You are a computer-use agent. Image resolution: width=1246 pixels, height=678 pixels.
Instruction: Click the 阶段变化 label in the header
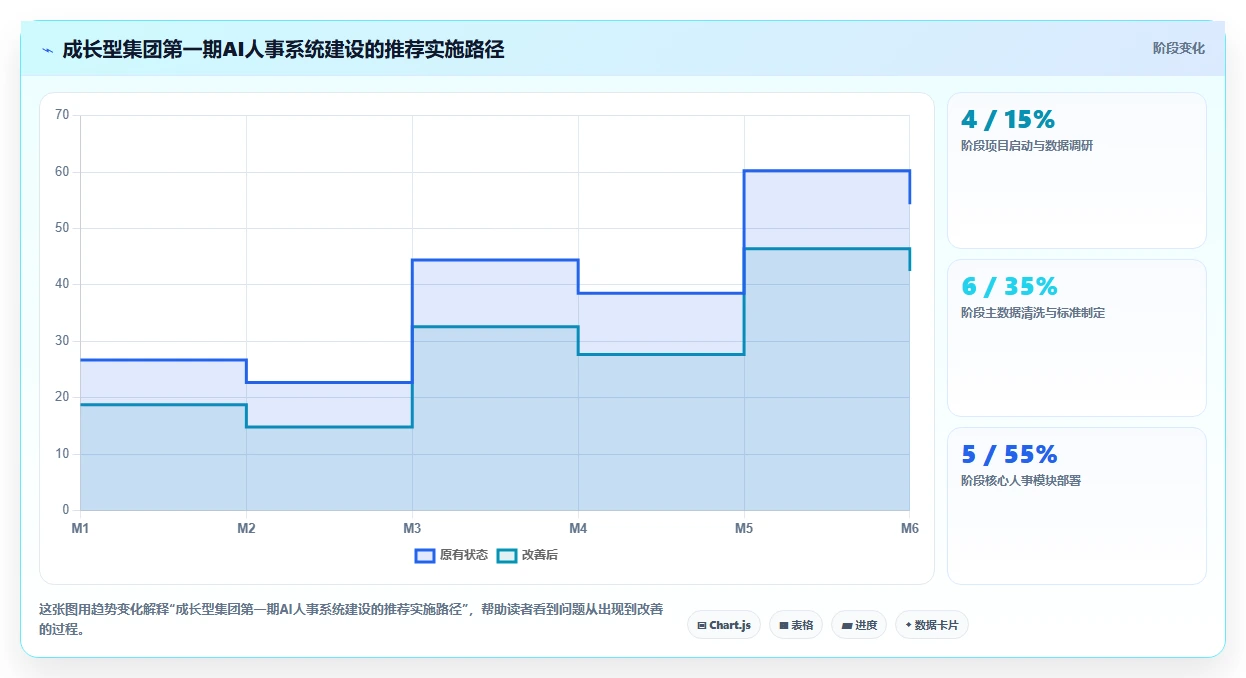[1179, 48]
